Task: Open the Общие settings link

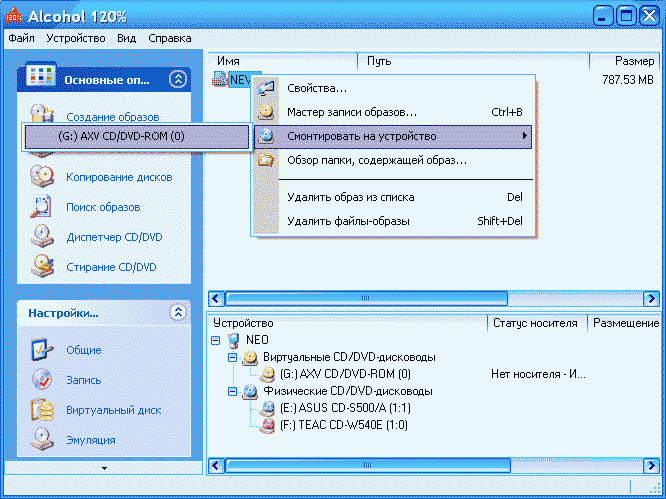Action: point(84,350)
